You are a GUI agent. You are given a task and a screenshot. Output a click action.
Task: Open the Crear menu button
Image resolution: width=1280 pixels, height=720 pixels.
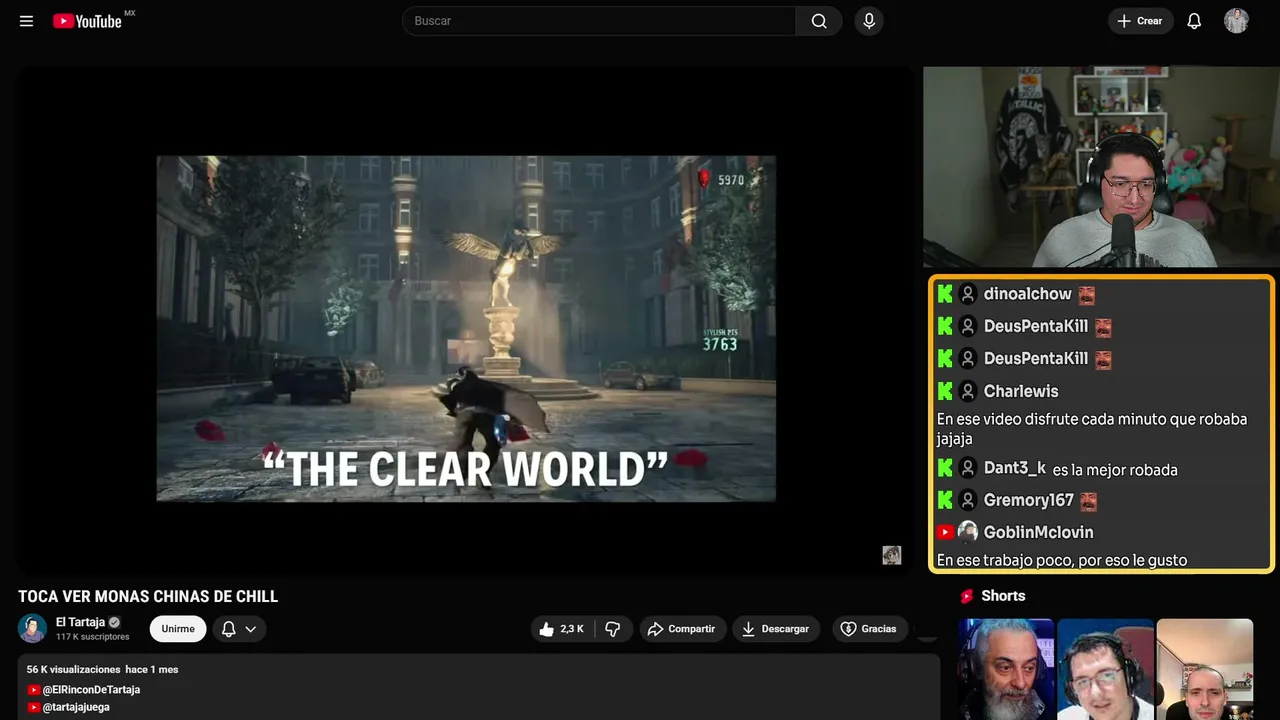(x=1141, y=21)
